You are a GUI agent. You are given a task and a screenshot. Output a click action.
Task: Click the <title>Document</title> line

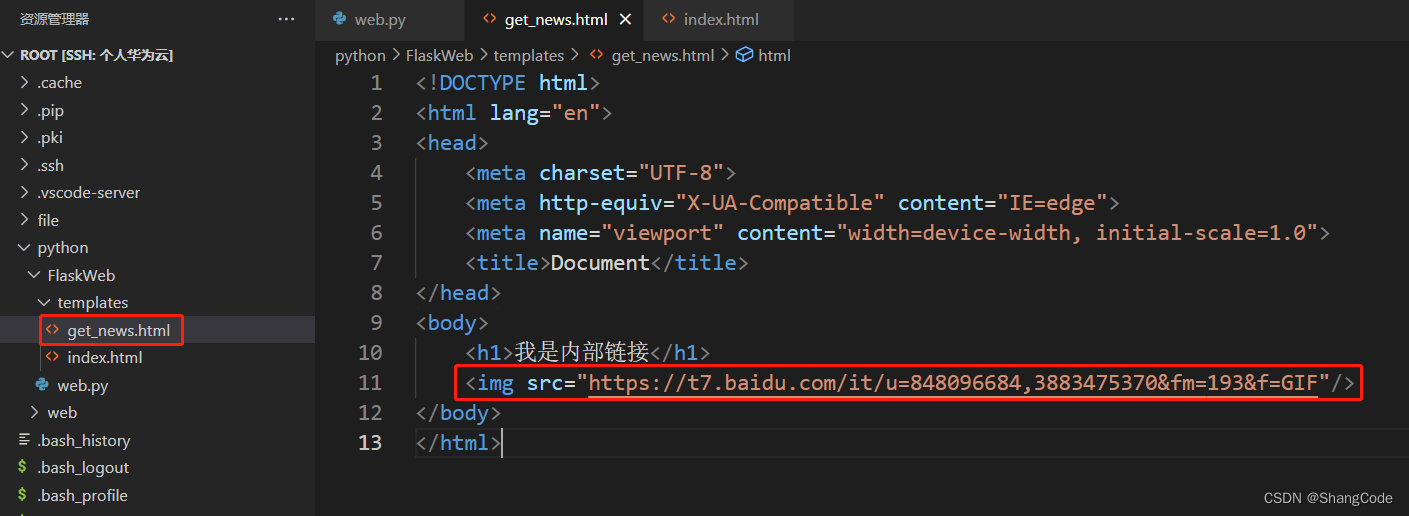(607, 262)
